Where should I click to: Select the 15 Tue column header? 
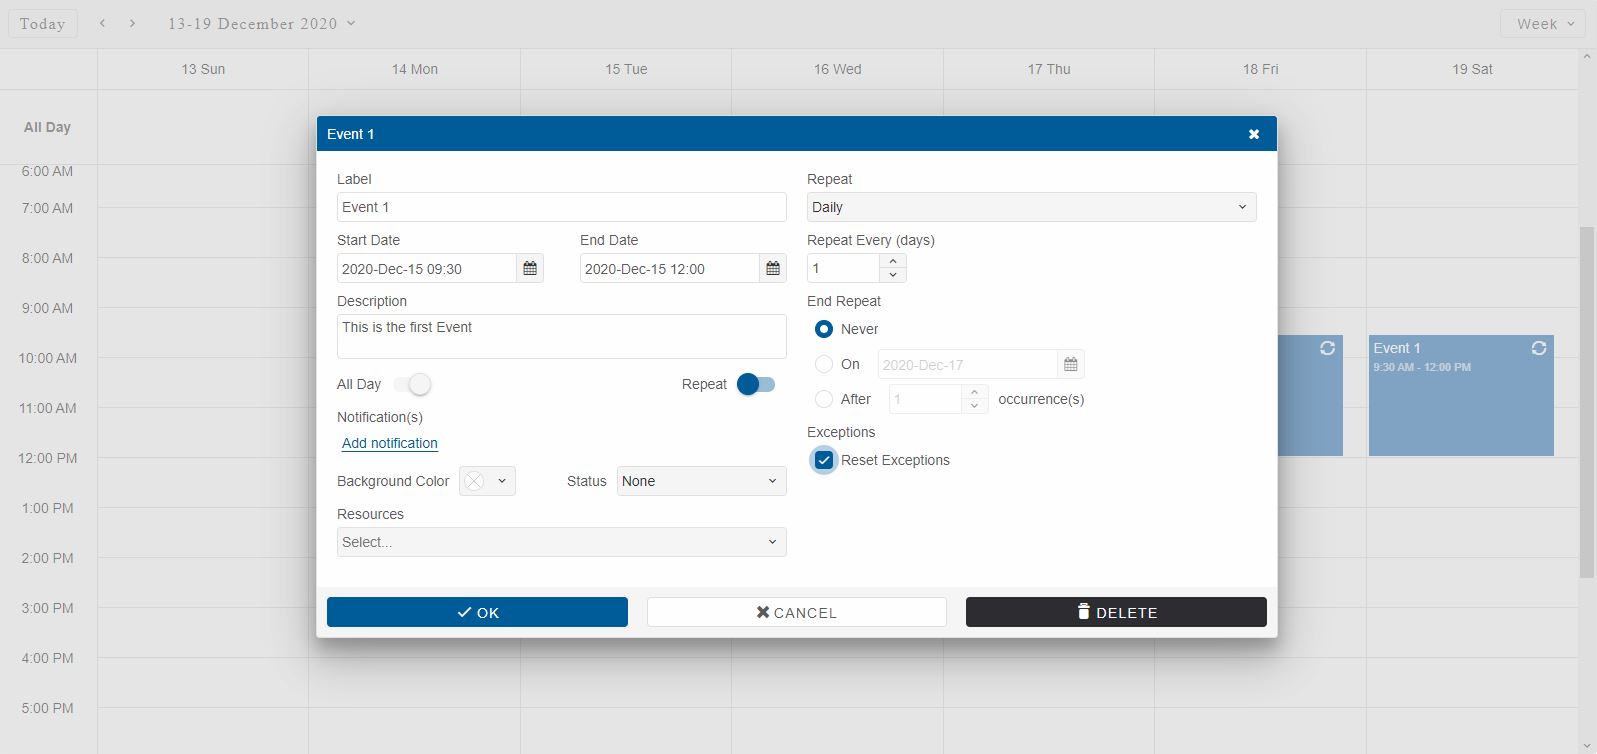click(x=626, y=69)
